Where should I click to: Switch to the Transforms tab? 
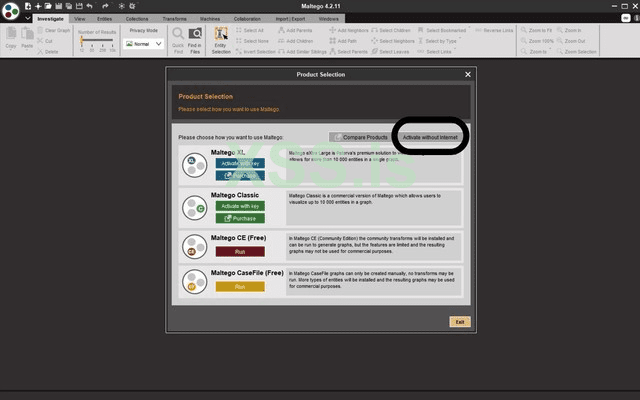(173, 19)
